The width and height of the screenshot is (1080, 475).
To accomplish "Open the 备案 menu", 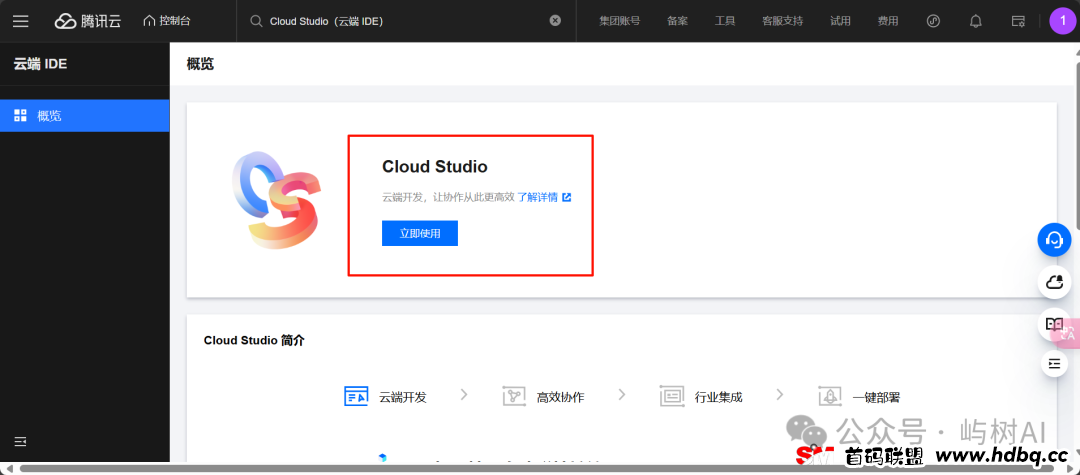I will [x=677, y=21].
